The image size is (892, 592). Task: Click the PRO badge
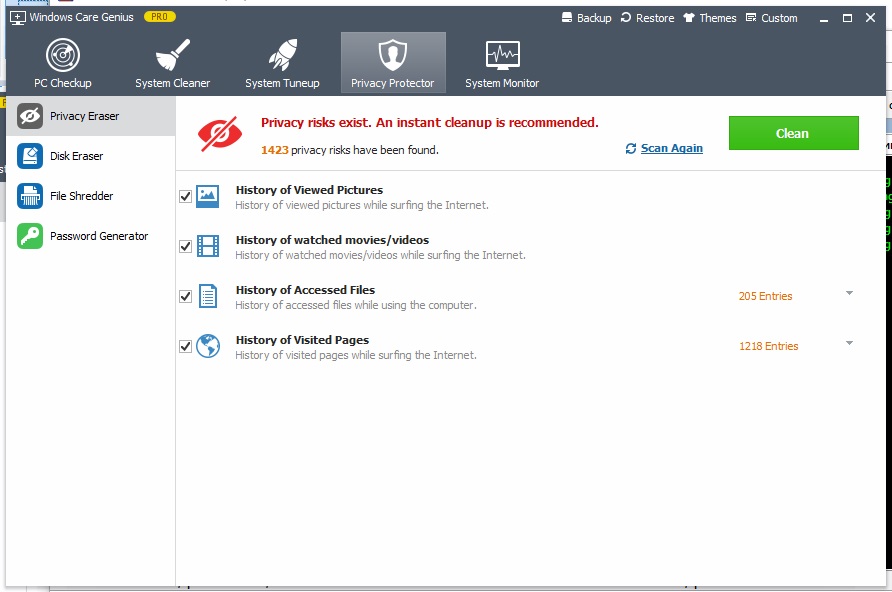[x=159, y=17]
